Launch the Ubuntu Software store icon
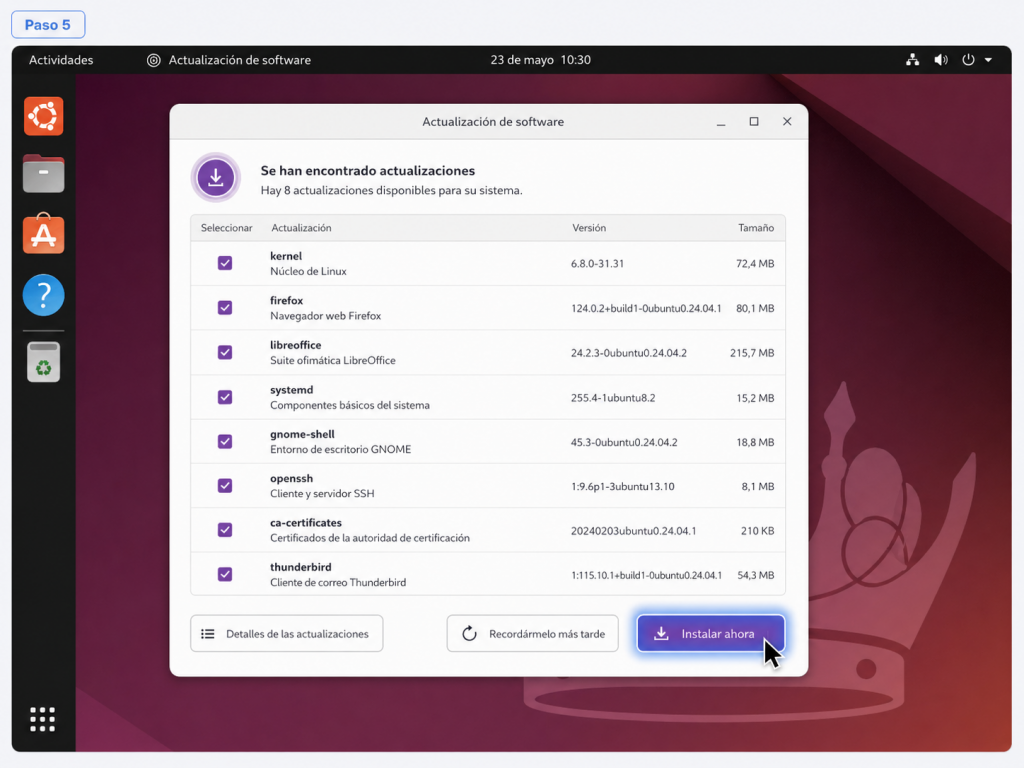The height and width of the screenshot is (768, 1024). tap(44, 233)
